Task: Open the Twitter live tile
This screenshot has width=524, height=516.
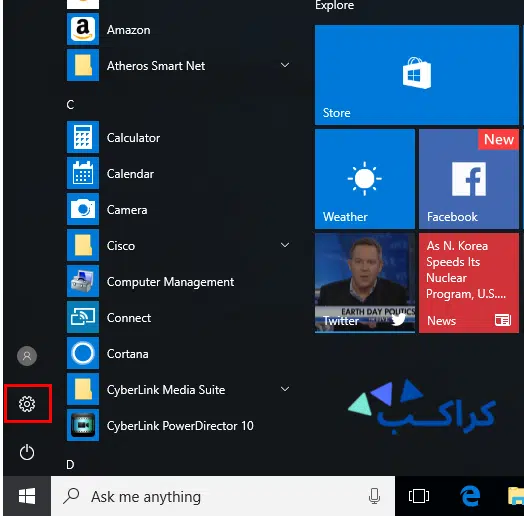Action: (365, 283)
